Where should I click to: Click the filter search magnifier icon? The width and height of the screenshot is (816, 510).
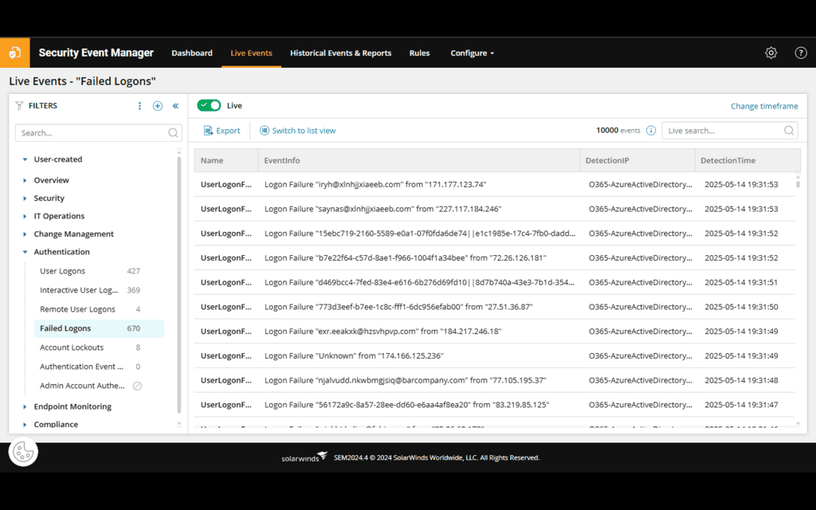pos(173,133)
